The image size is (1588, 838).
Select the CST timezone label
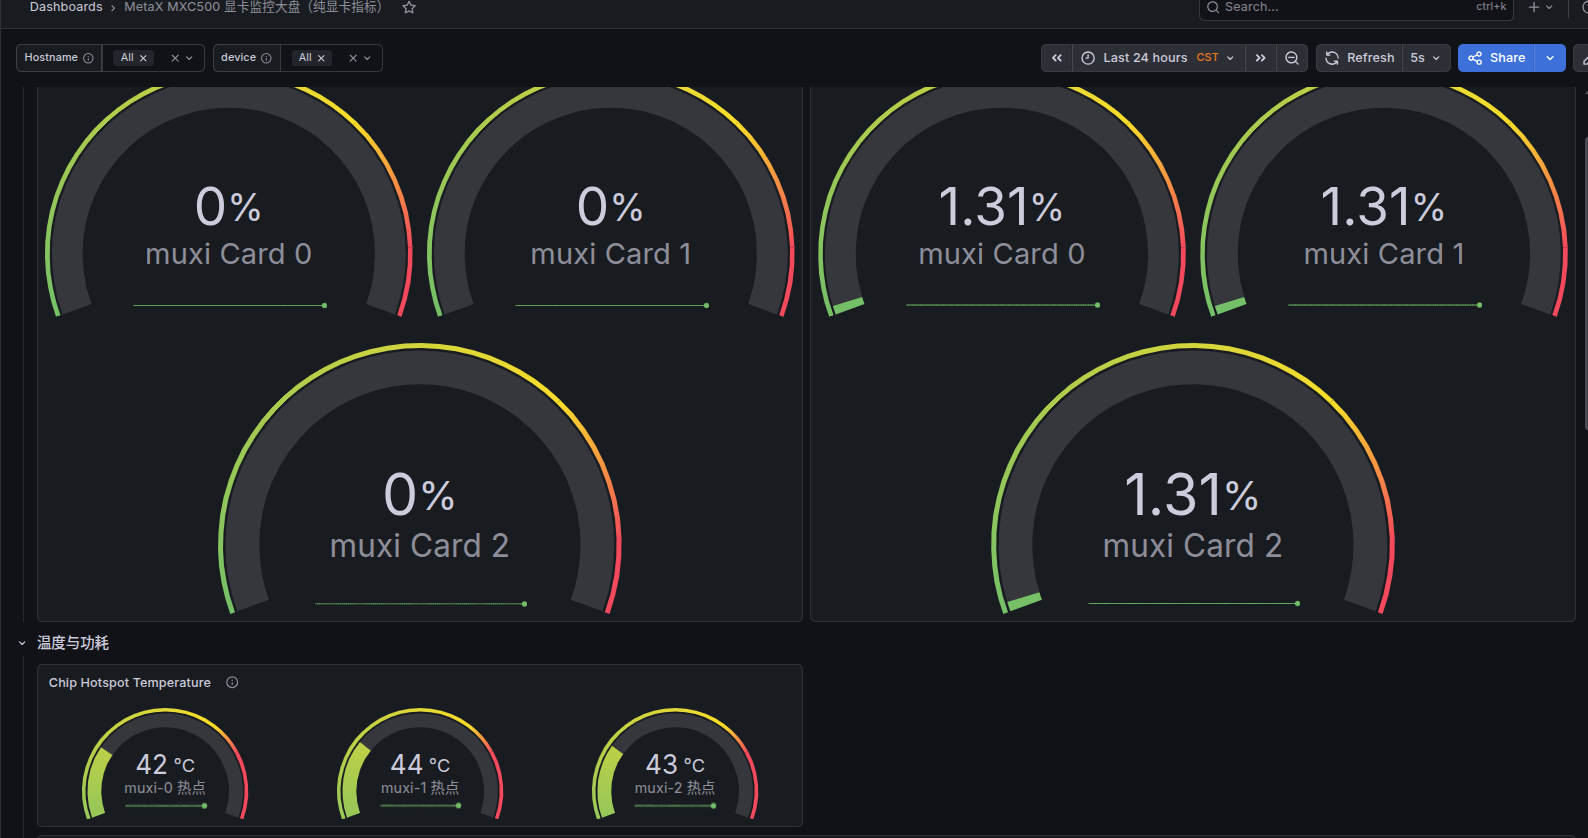click(x=1208, y=58)
